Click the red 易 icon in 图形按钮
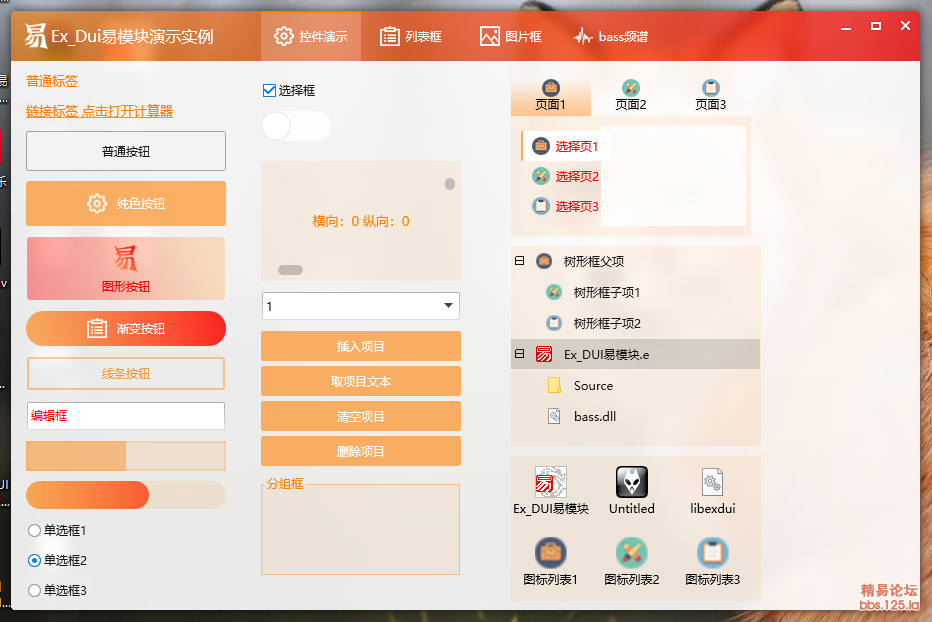Viewport: 932px width, 622px height. (x=125, y=259)
